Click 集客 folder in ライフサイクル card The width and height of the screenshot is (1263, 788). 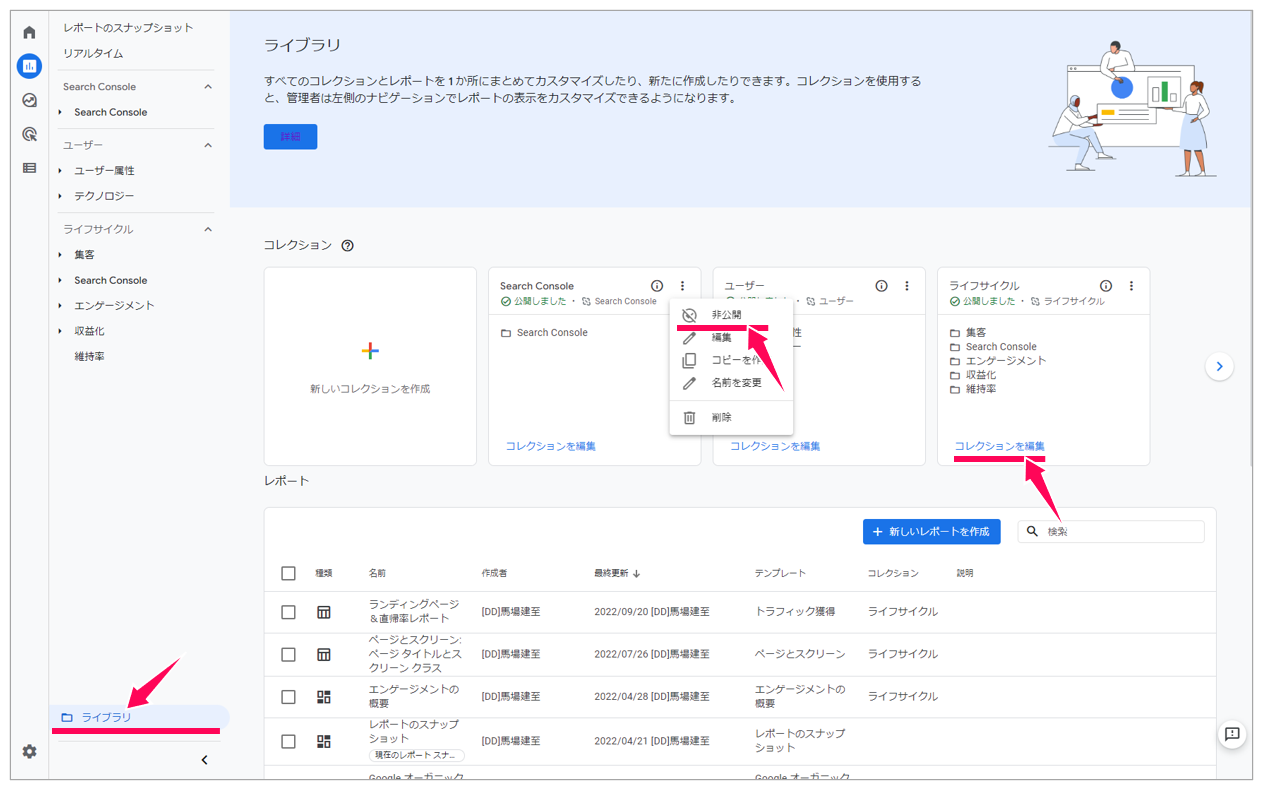pos(976,333)
